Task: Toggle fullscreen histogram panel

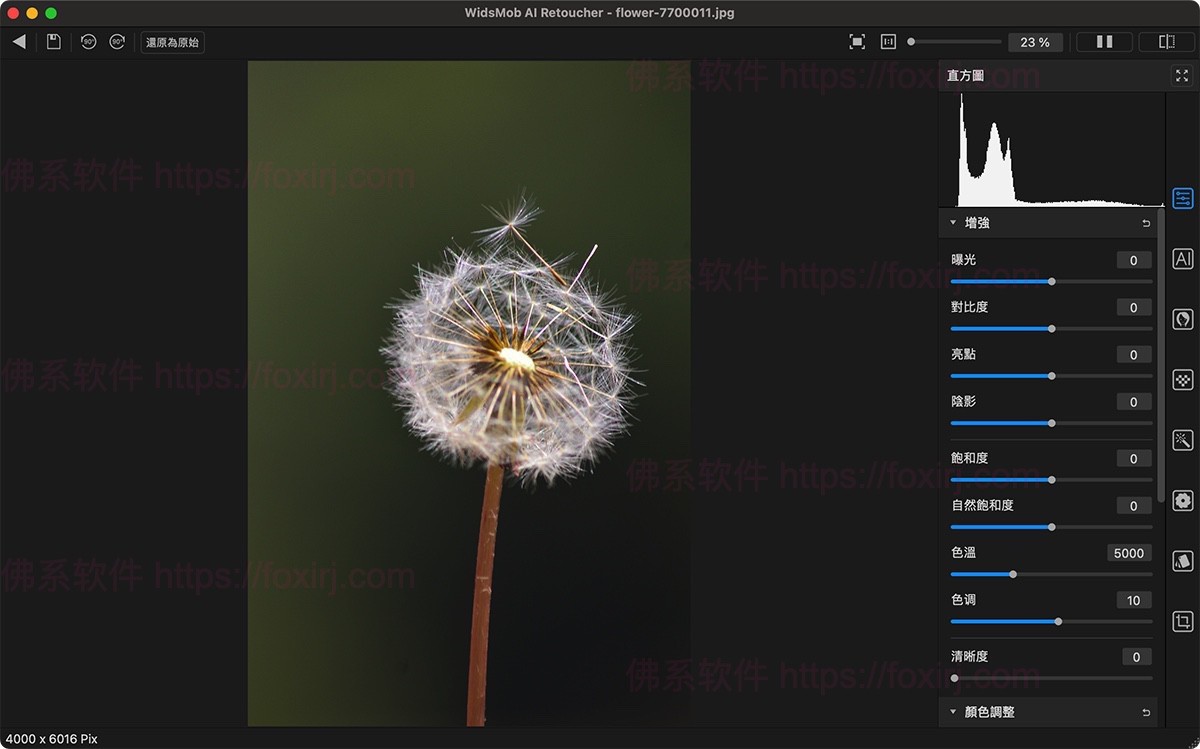Action: coord(1182,76)
